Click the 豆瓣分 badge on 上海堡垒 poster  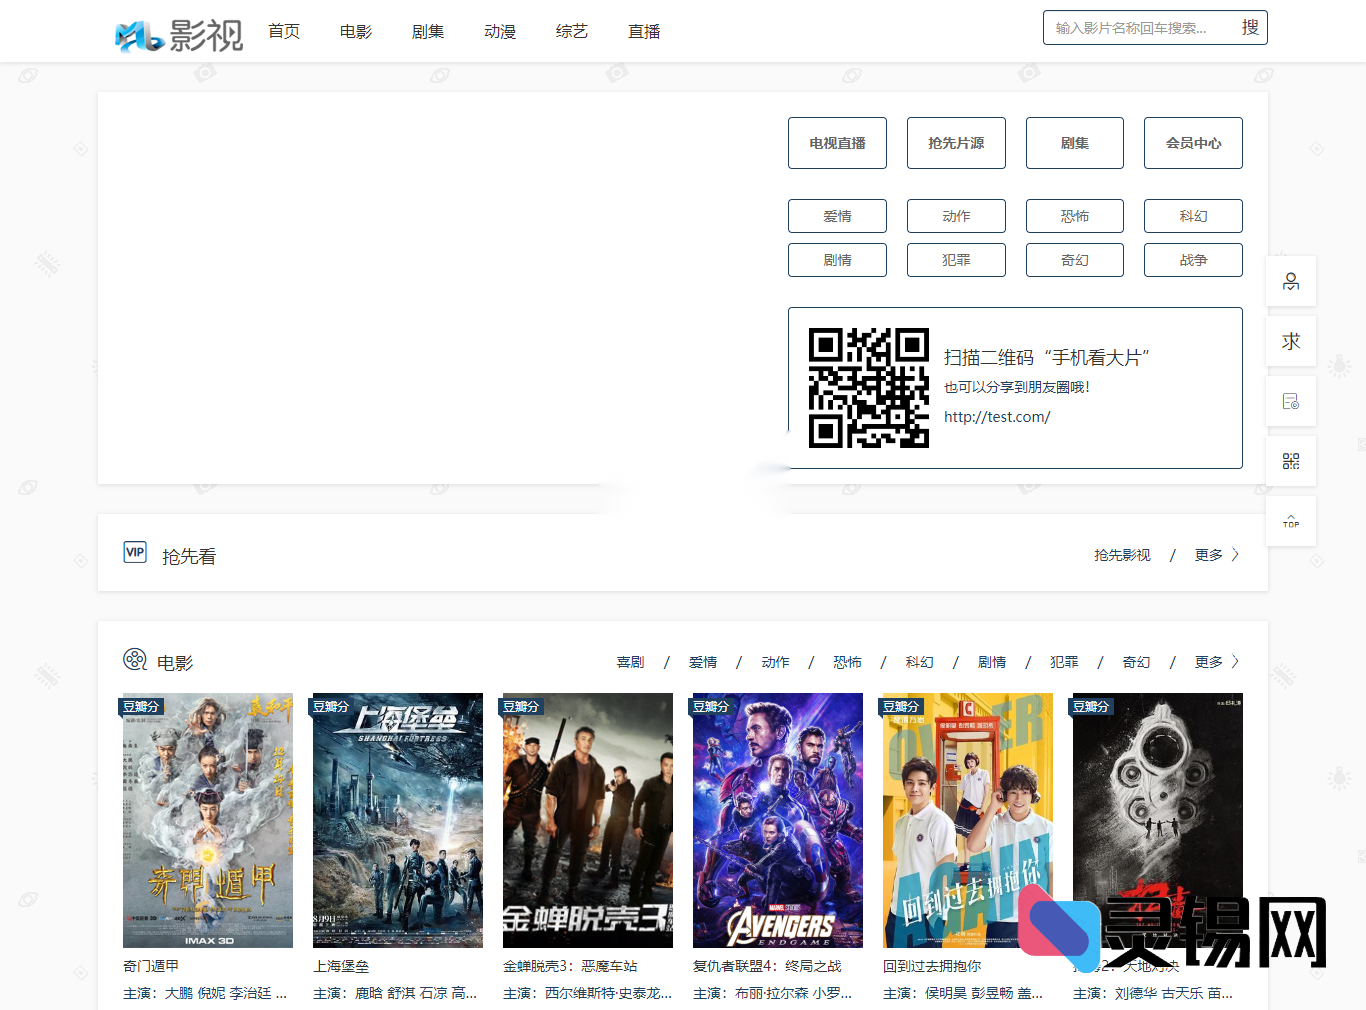tap(333, 706)
